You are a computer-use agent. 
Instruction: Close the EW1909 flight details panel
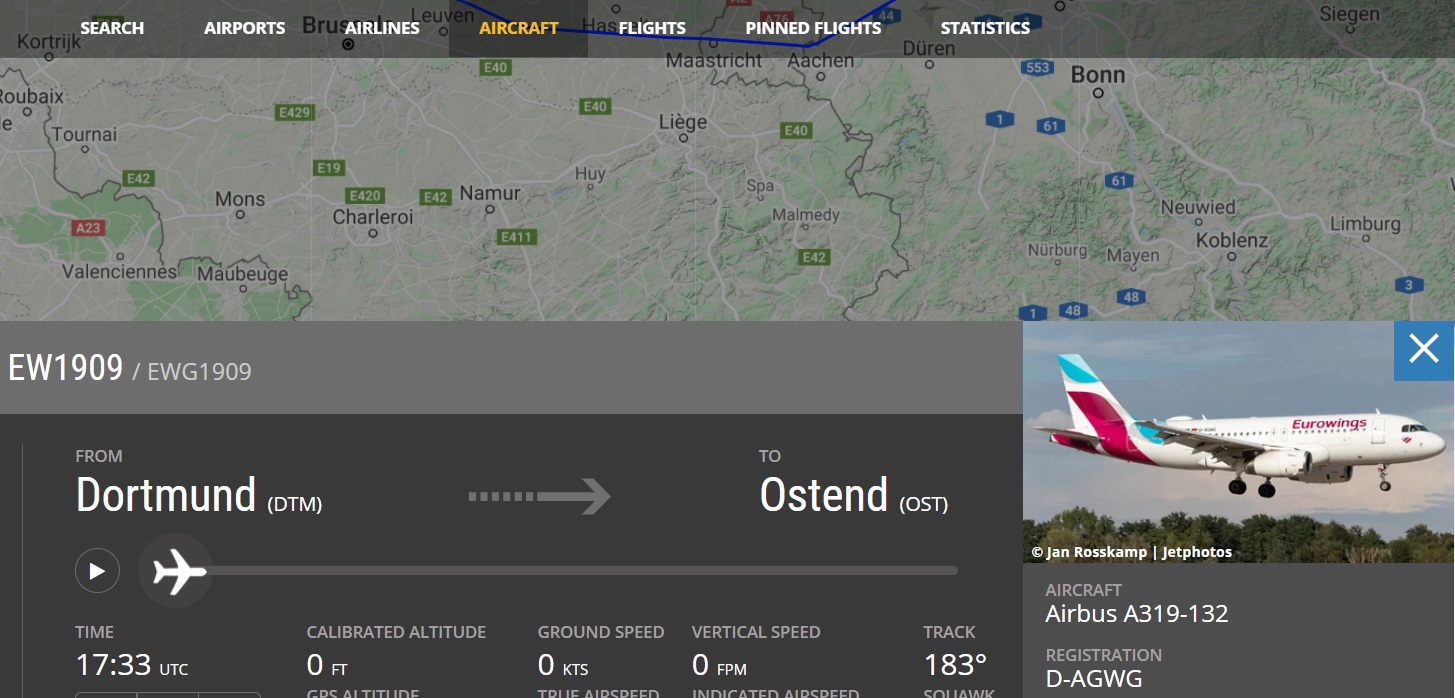(1423, 349)
